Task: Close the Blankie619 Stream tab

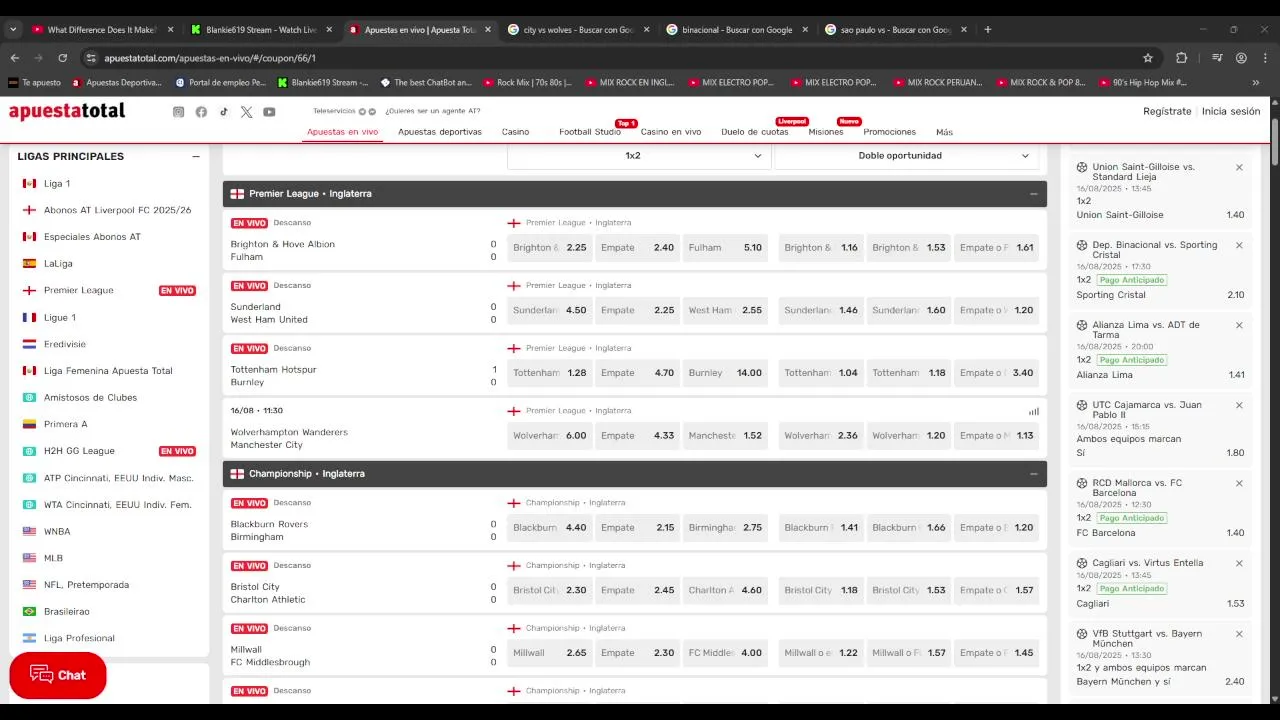Action: [329, 30]
